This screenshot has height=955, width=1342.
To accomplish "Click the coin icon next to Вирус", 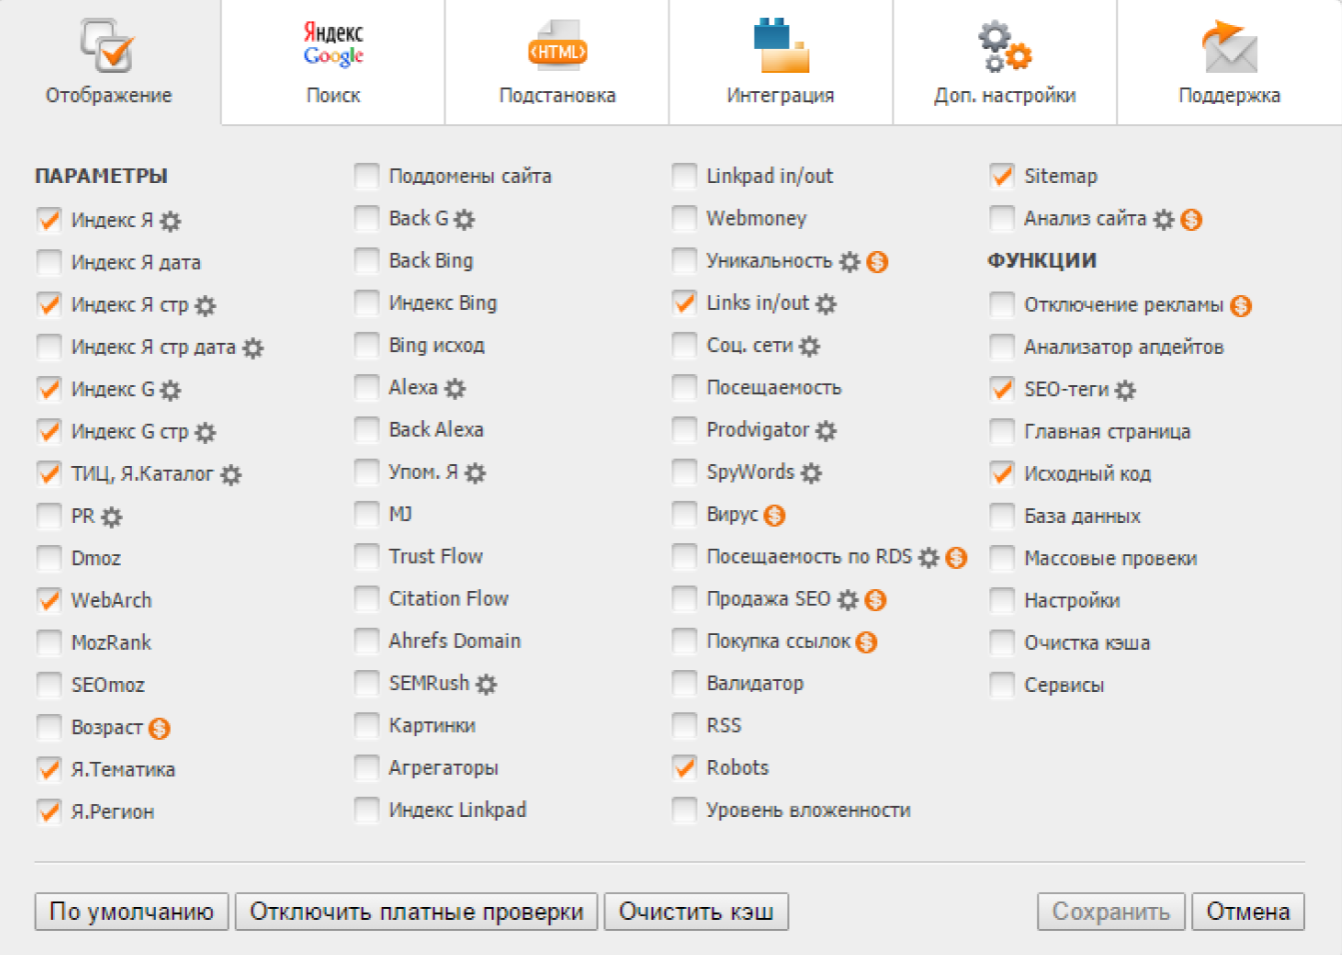I will coord(774,516).
